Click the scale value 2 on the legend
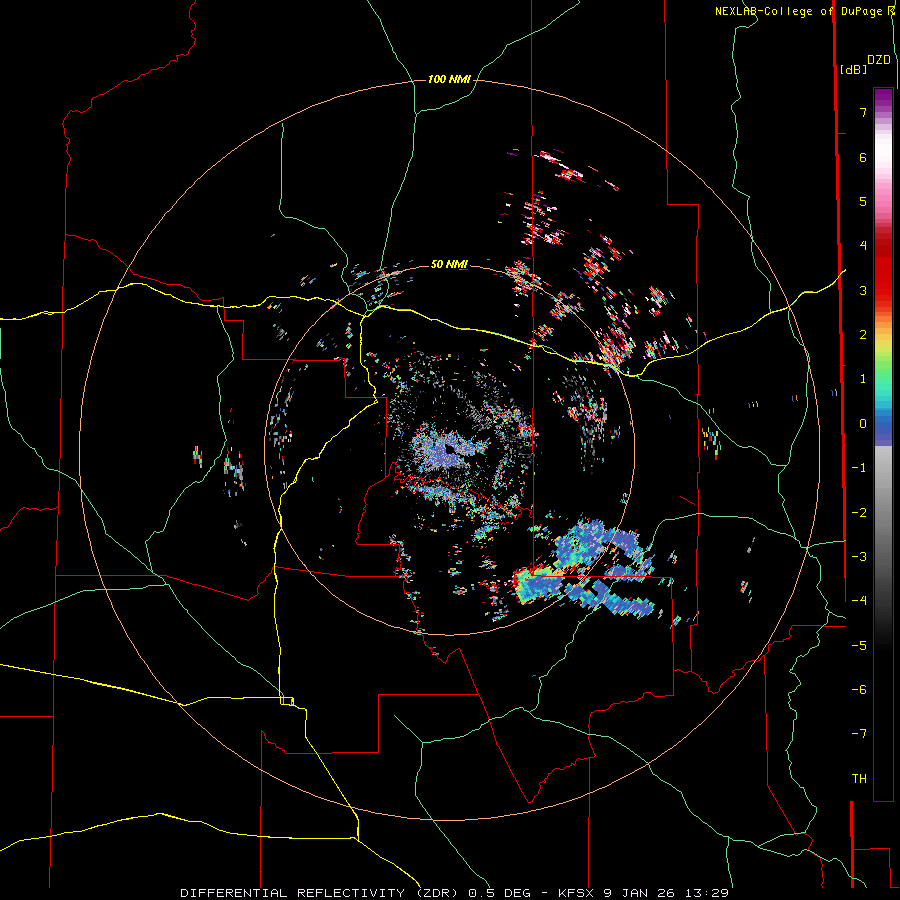 (x=863, y=335)
